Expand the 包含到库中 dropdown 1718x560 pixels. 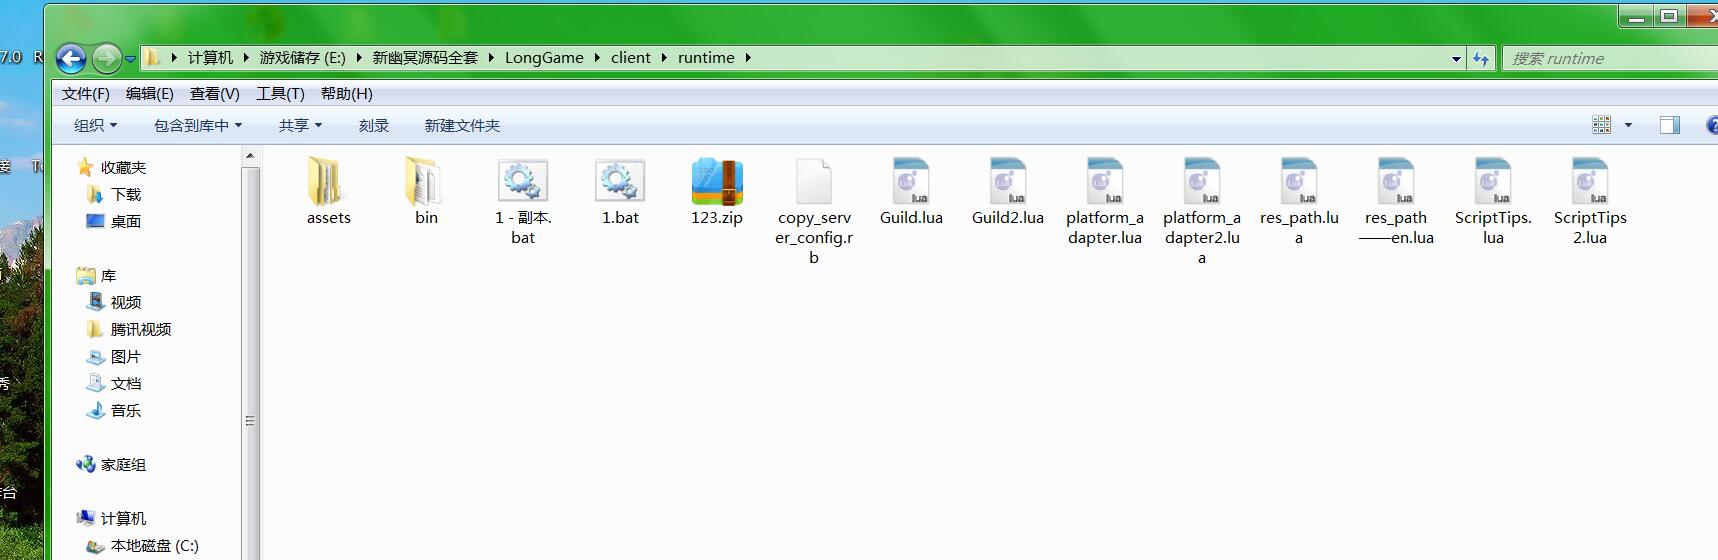coord(197,125)
